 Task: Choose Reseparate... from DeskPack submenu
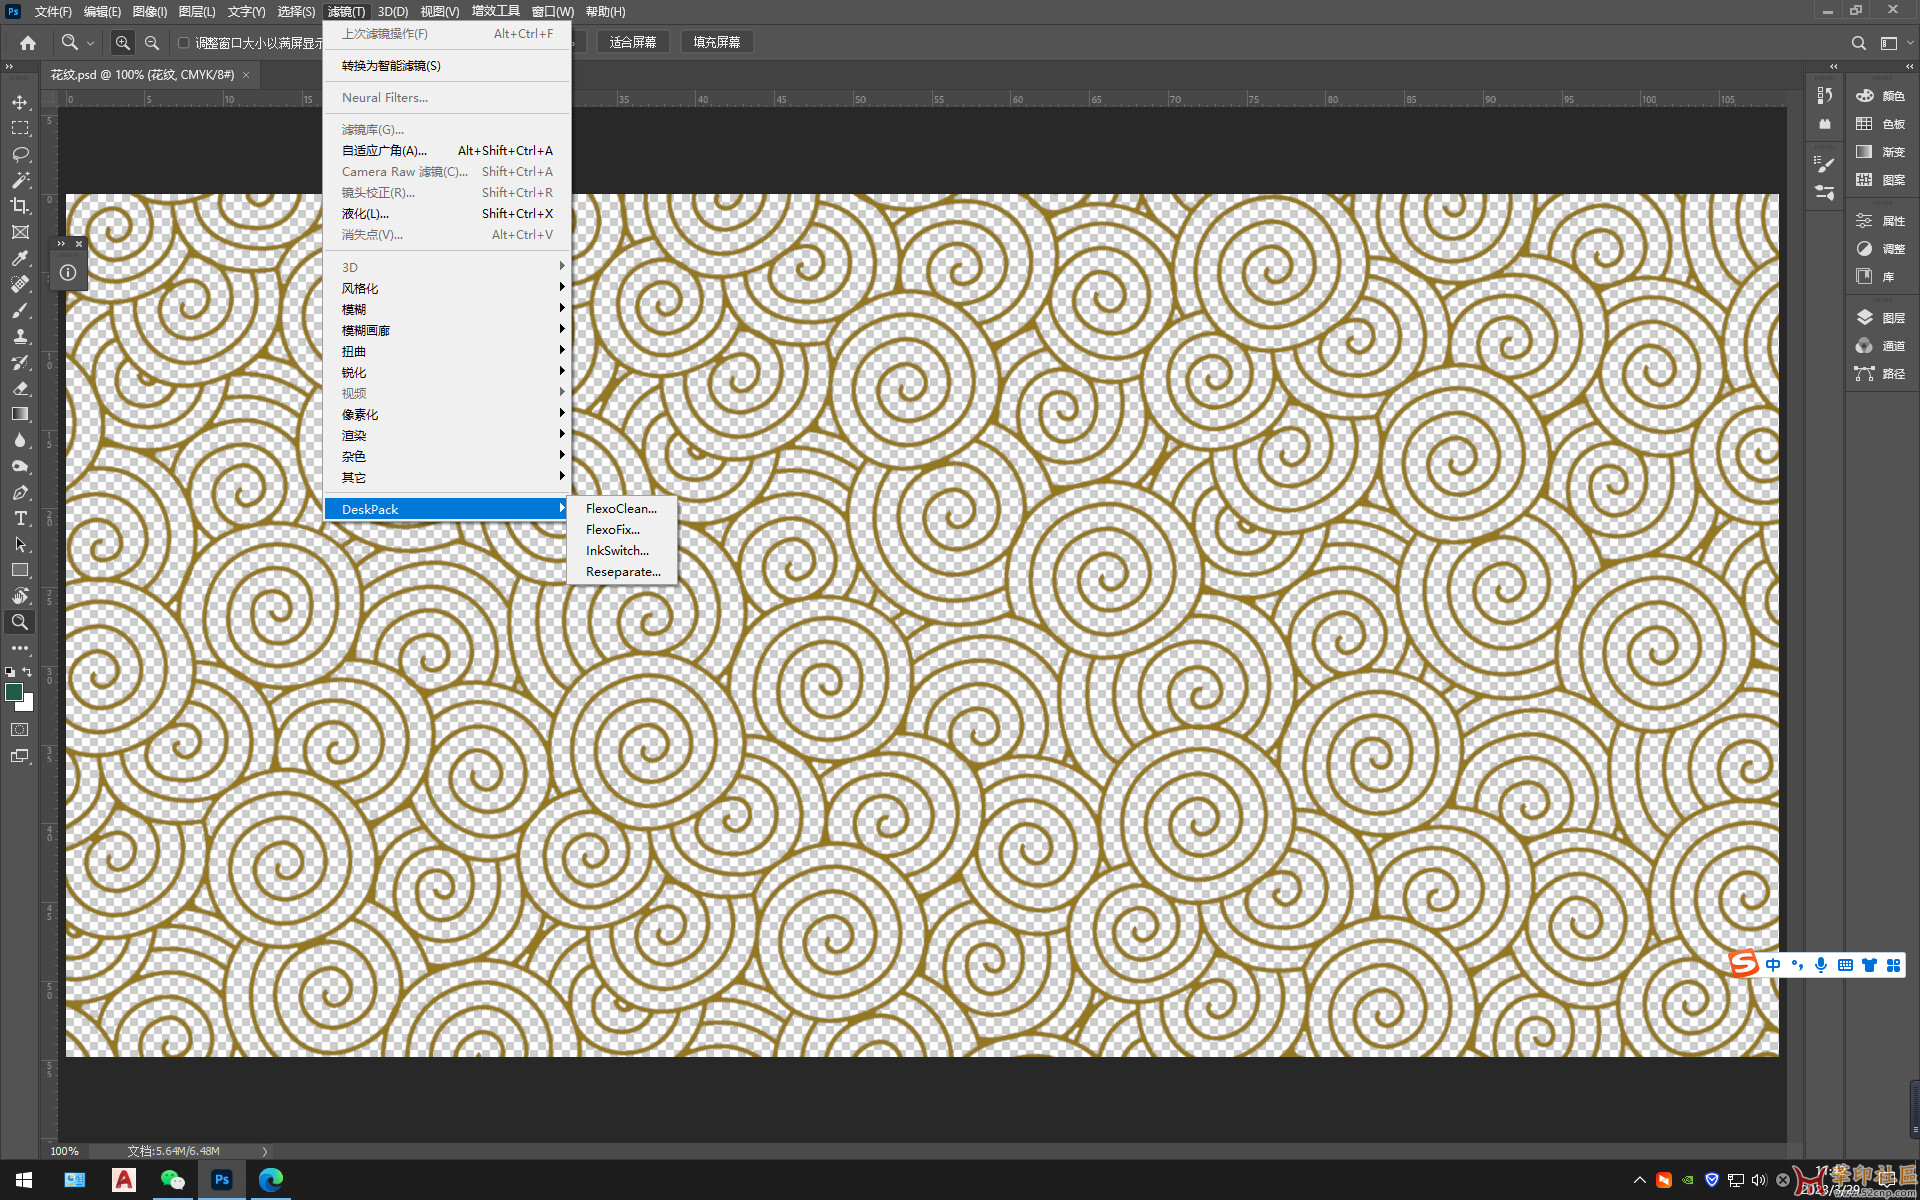[622, 571]
